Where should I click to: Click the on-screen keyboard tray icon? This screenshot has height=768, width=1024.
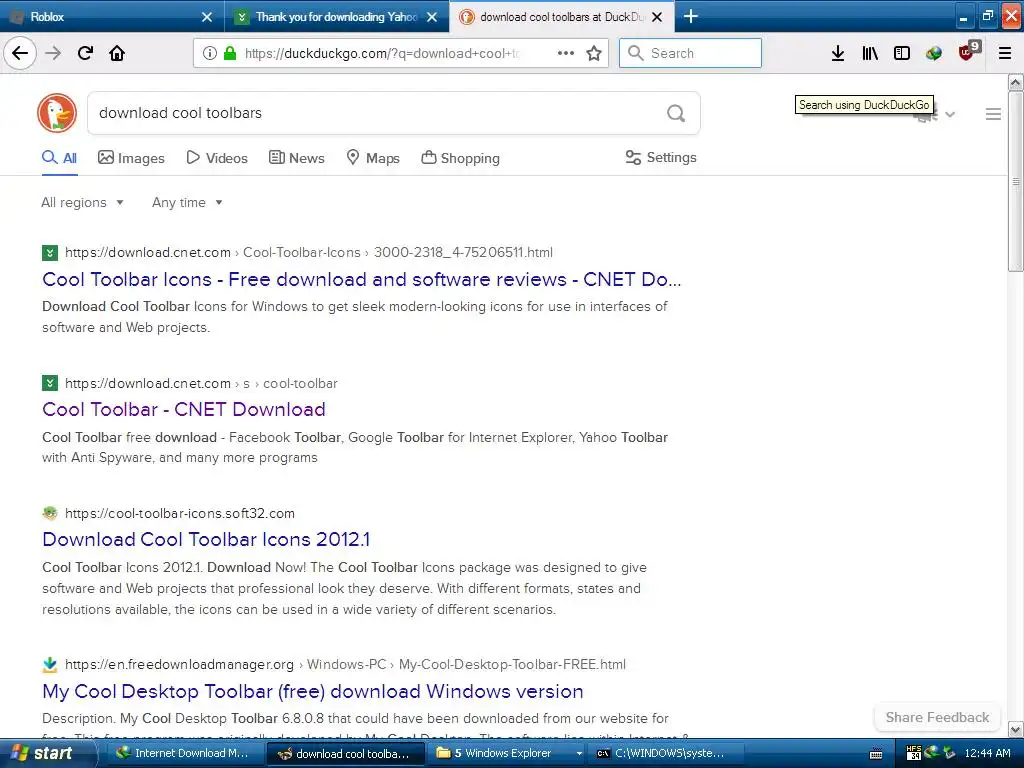click(x=876, y=754)
